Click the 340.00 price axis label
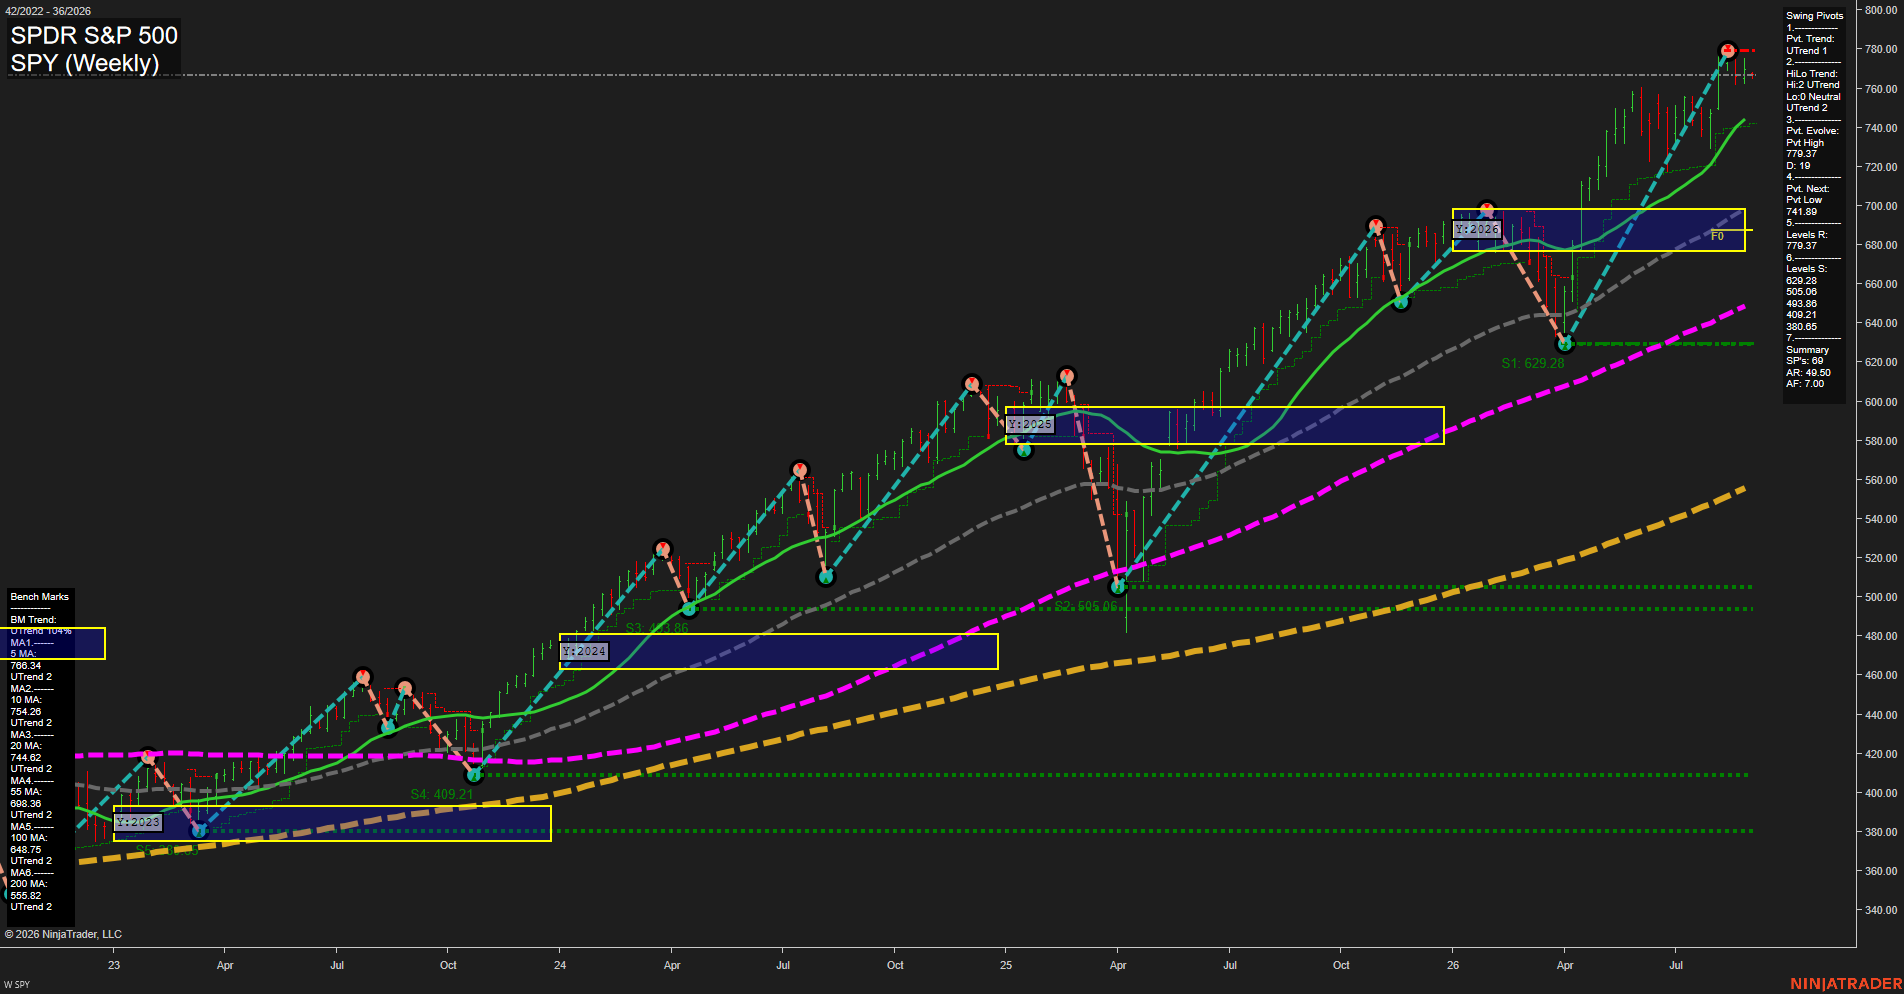1904x994 pixels. click(x=1880, y=910)
